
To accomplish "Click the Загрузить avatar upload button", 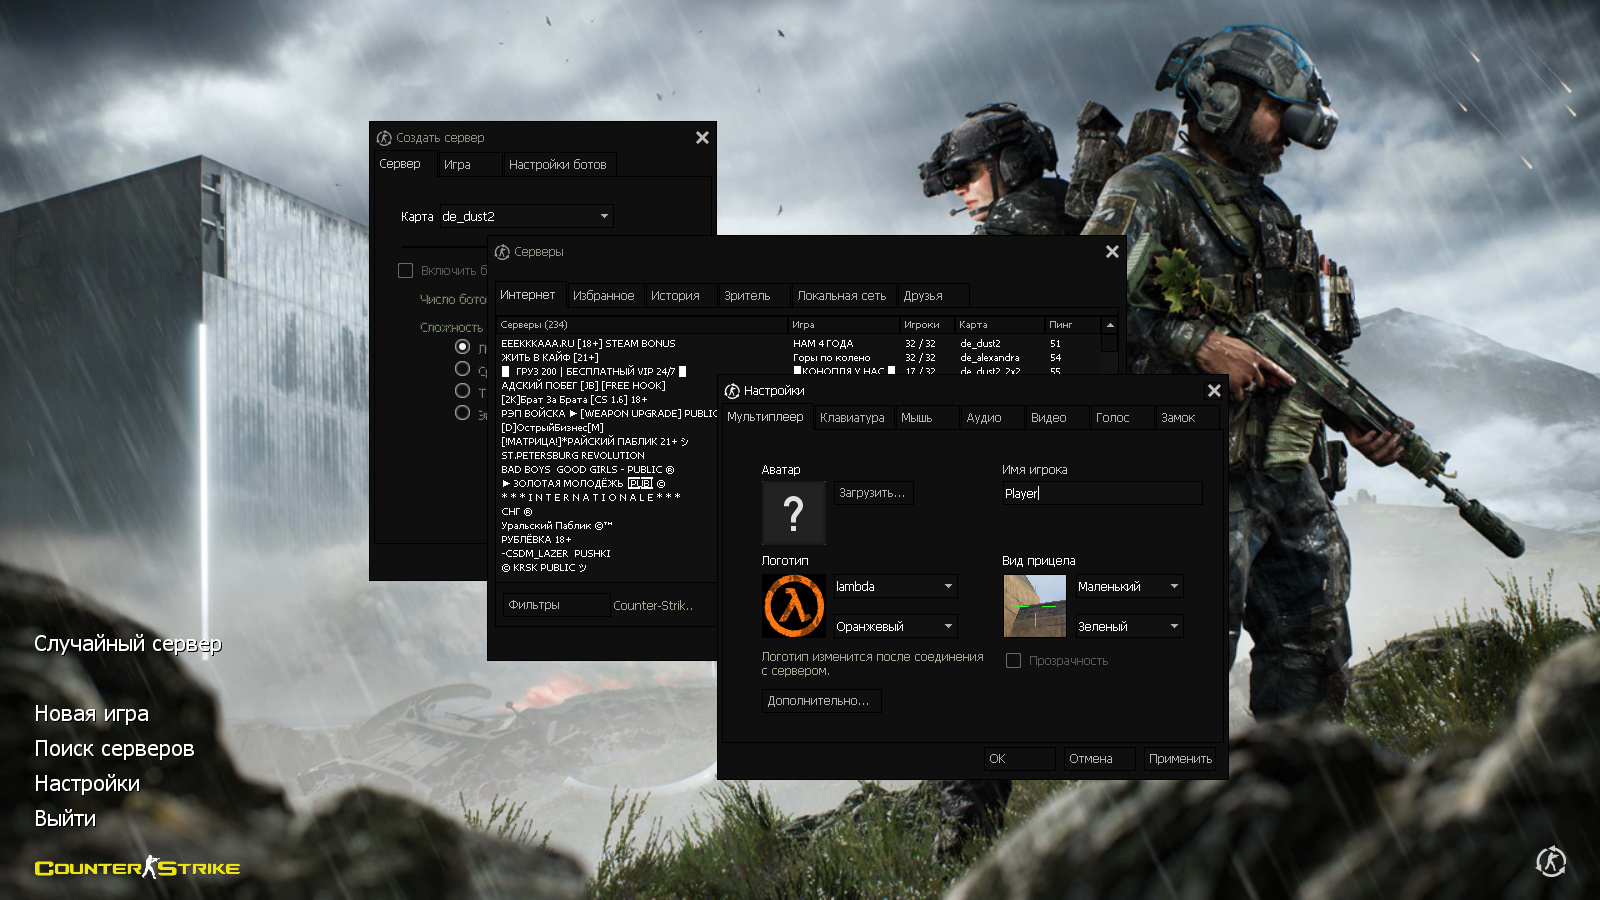I will 872,493.
